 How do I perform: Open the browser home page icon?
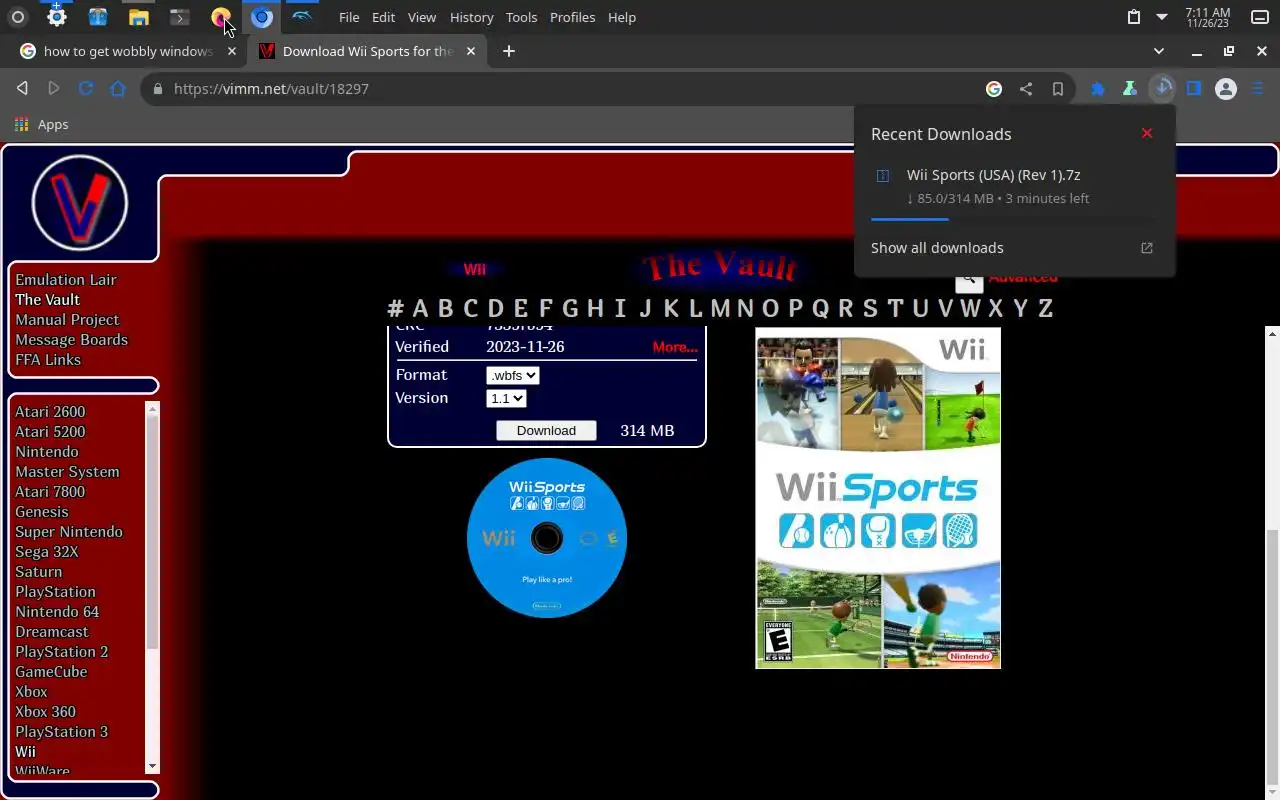(x=118, y=88)
